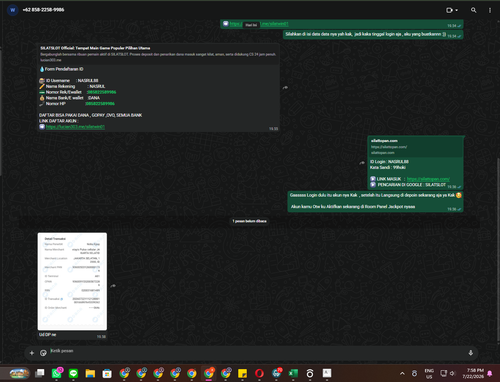Screen dimensions: 500x382
Task: Click the plus attach icon in message bar
Action: point(32,353)
